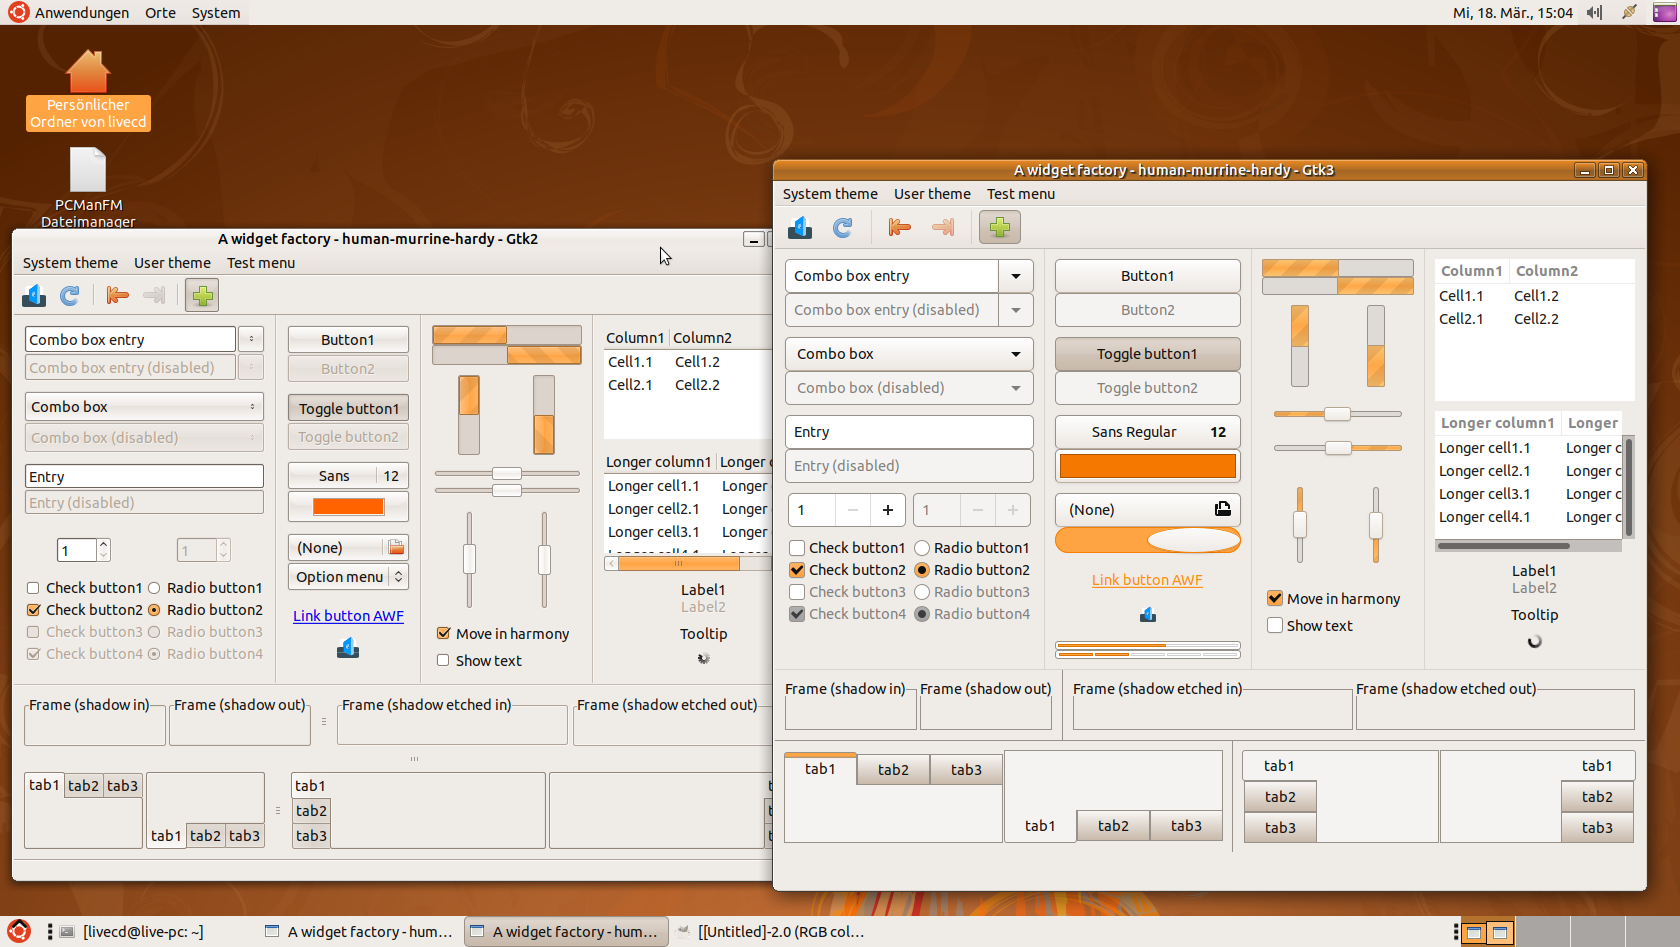This screenshot has height=947, width=1680.
Task: Click Toggle button1 in the Gtk3 window
Action: pos(1148,354)
